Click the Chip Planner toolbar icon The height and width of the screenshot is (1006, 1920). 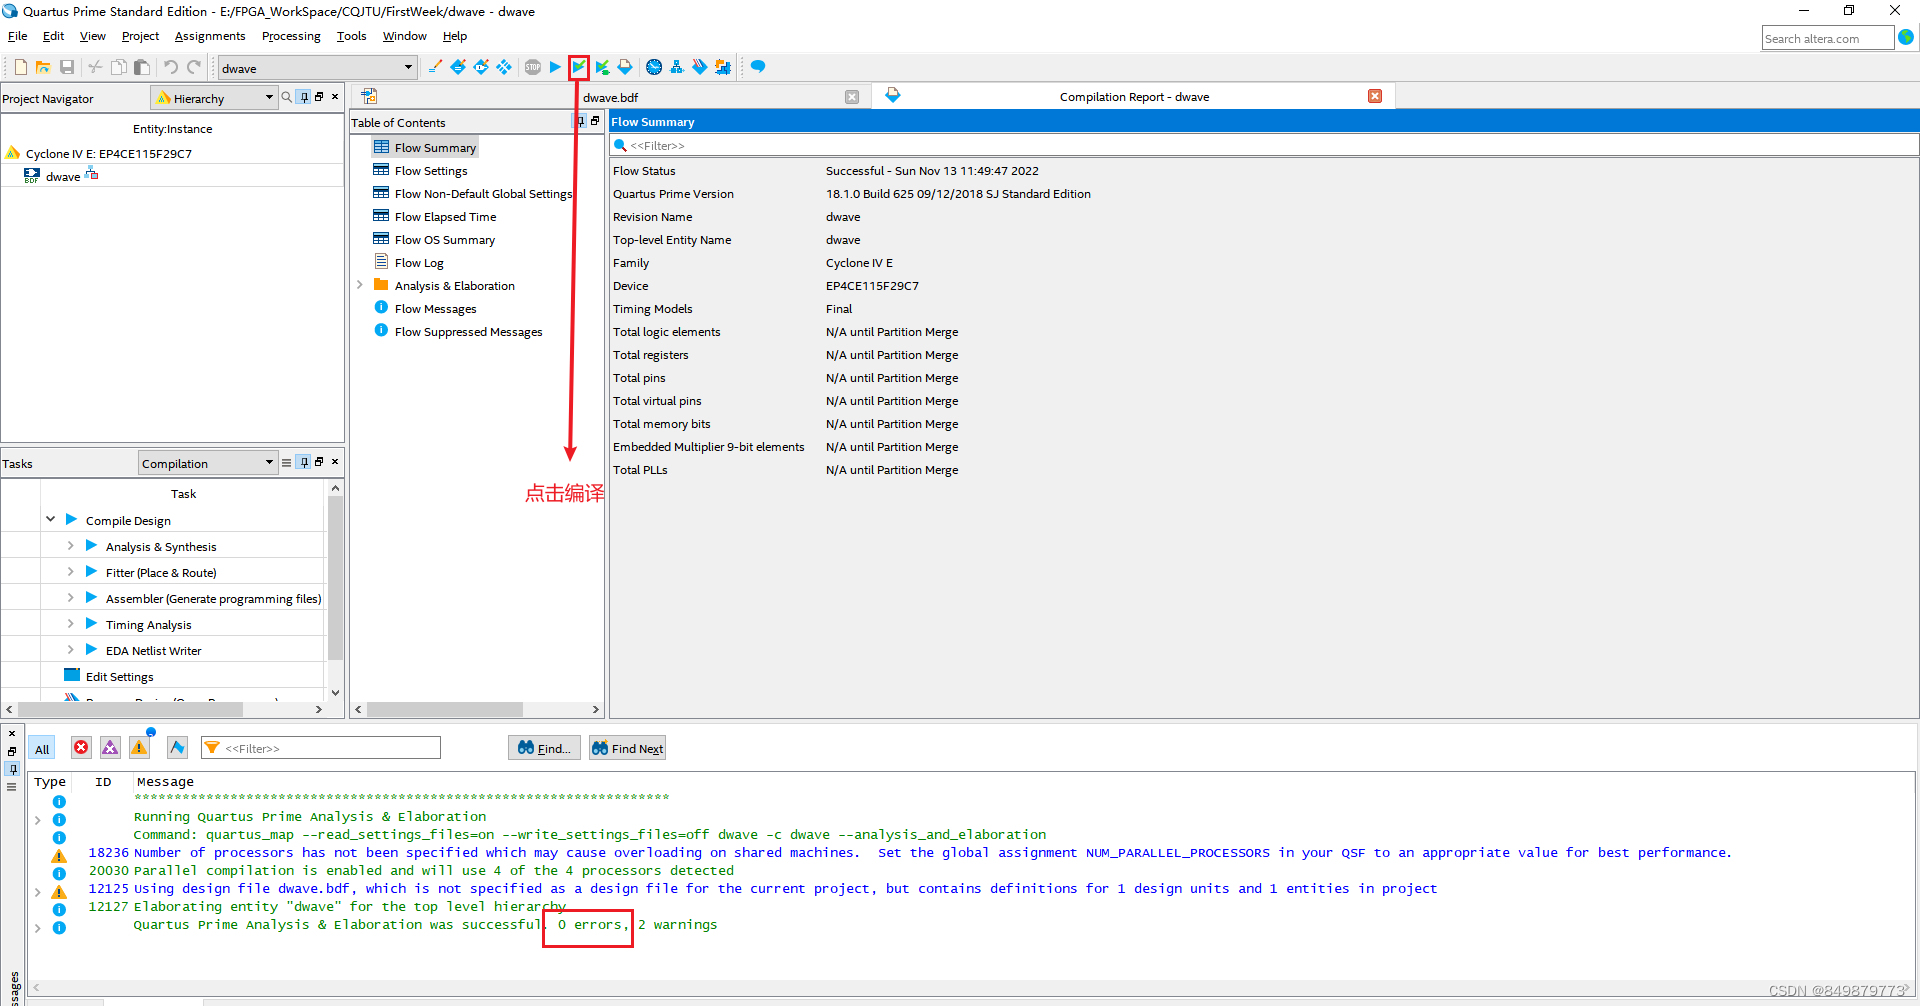point(504,67)
